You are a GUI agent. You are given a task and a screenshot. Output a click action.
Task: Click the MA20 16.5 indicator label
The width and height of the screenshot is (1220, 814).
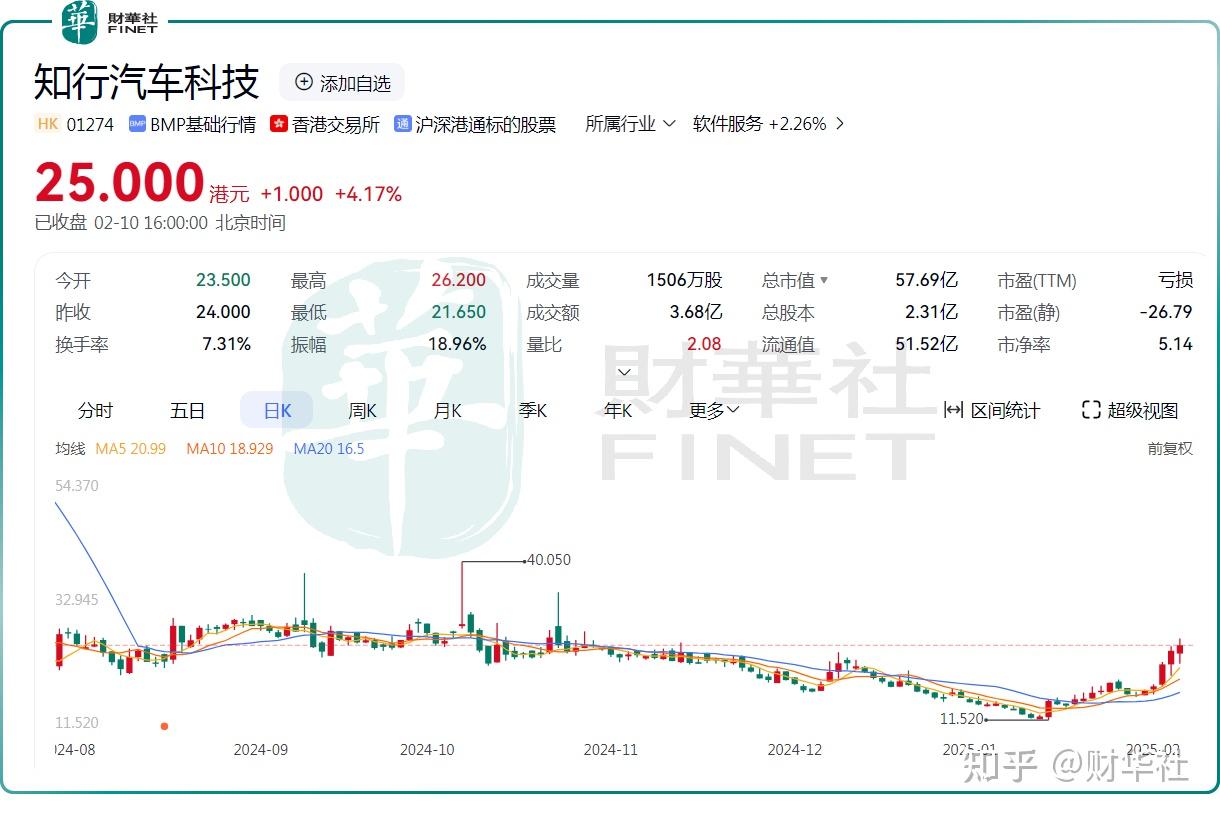click(329, 449)
